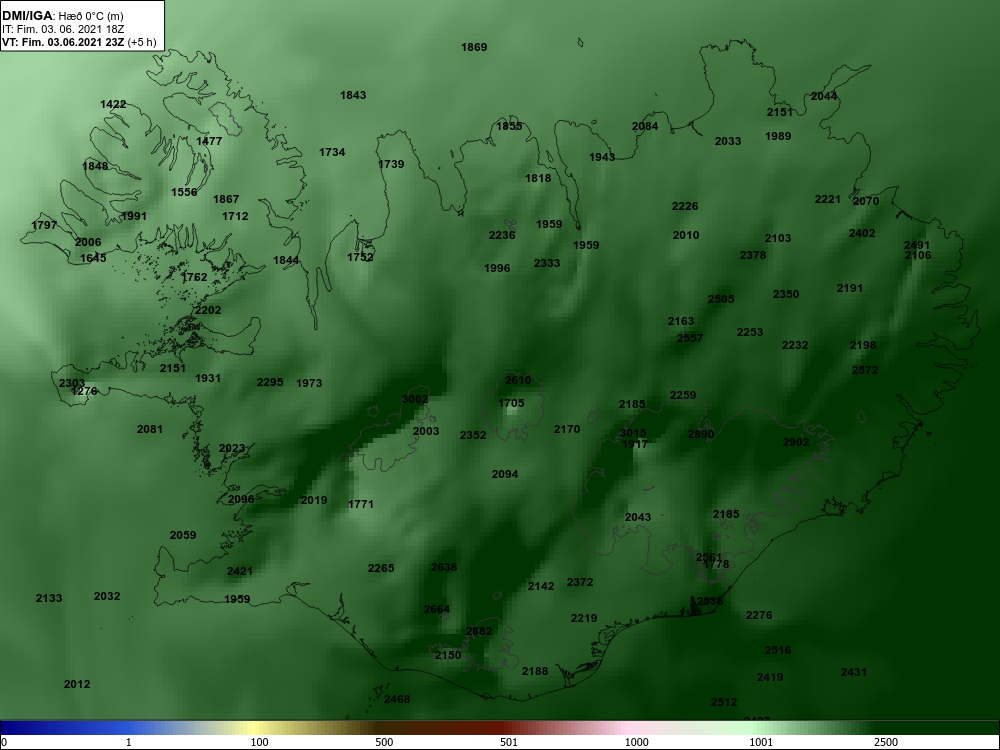Click the map value 2378
The image size is (1000, 750).
pos(753,255)
